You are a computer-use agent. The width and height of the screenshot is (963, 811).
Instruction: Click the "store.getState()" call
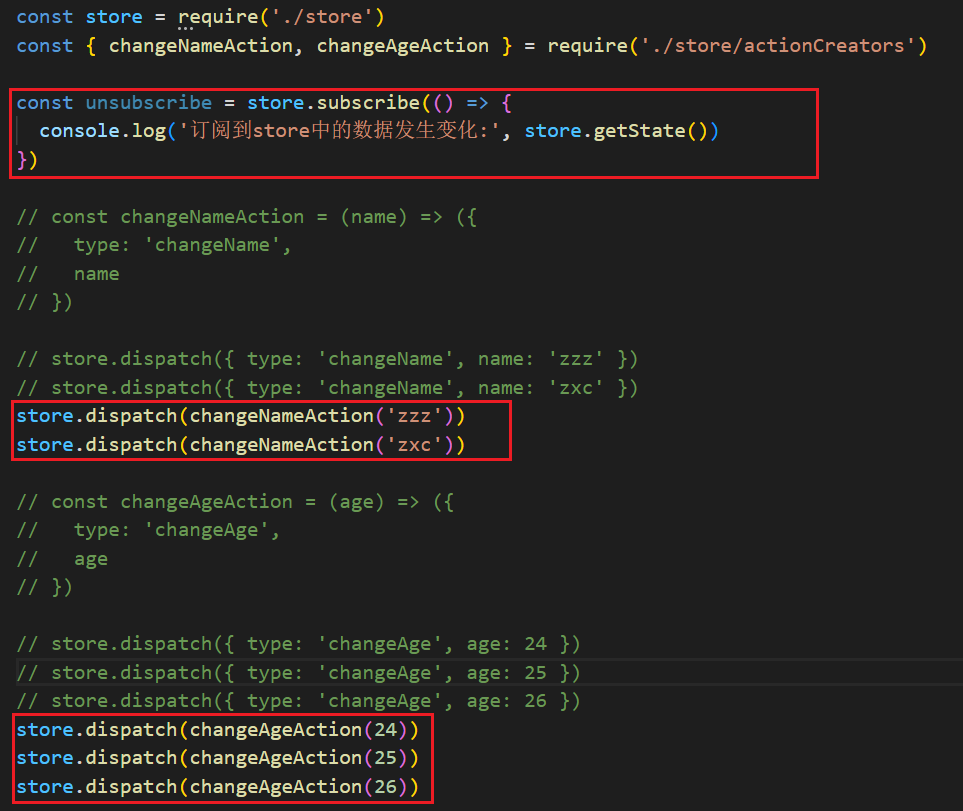[x=615, y=131]
